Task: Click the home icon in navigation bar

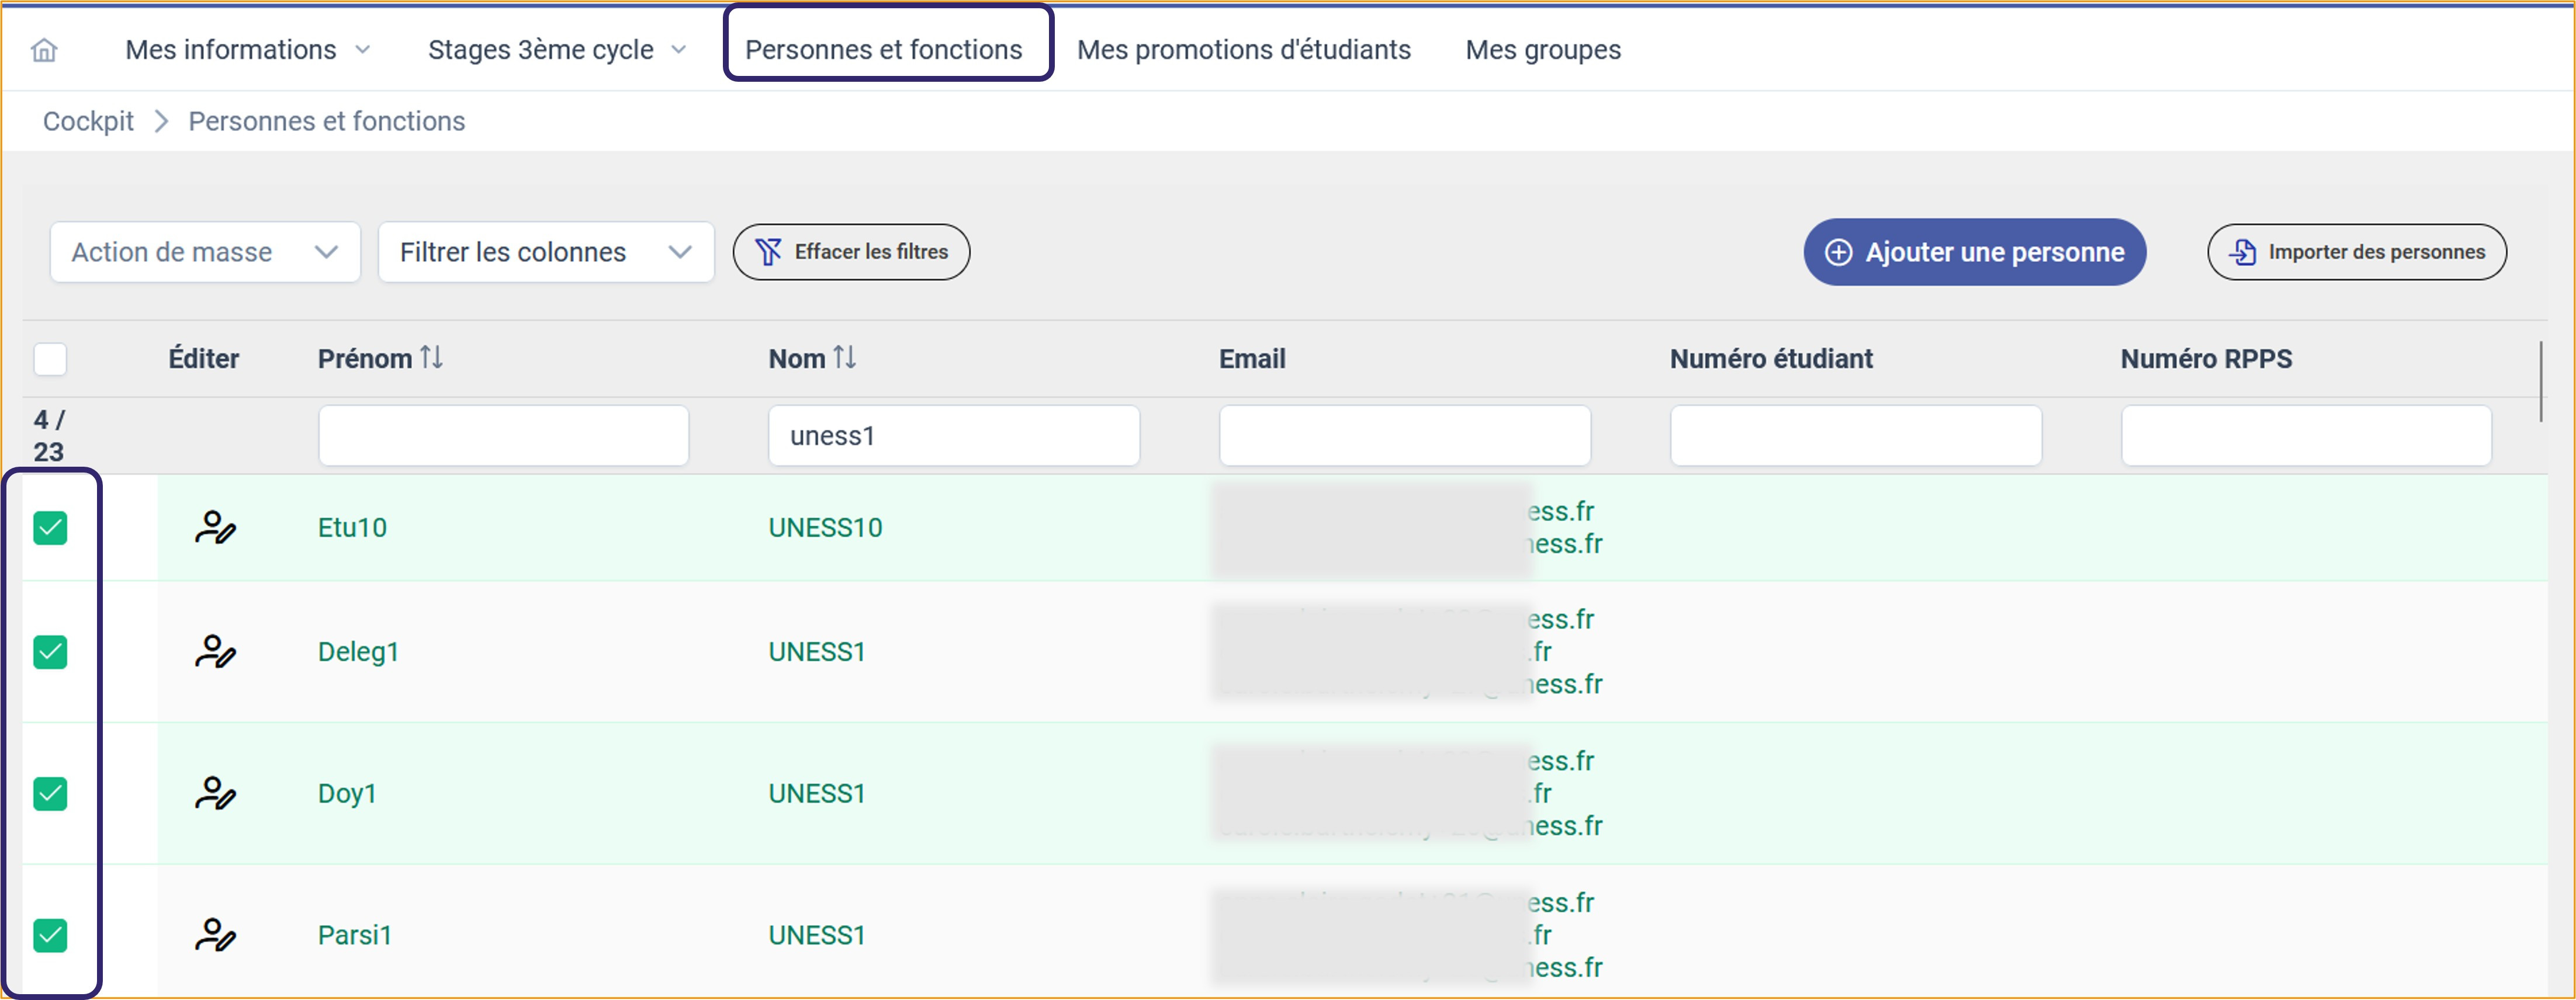Action: [x=44, y=50]
